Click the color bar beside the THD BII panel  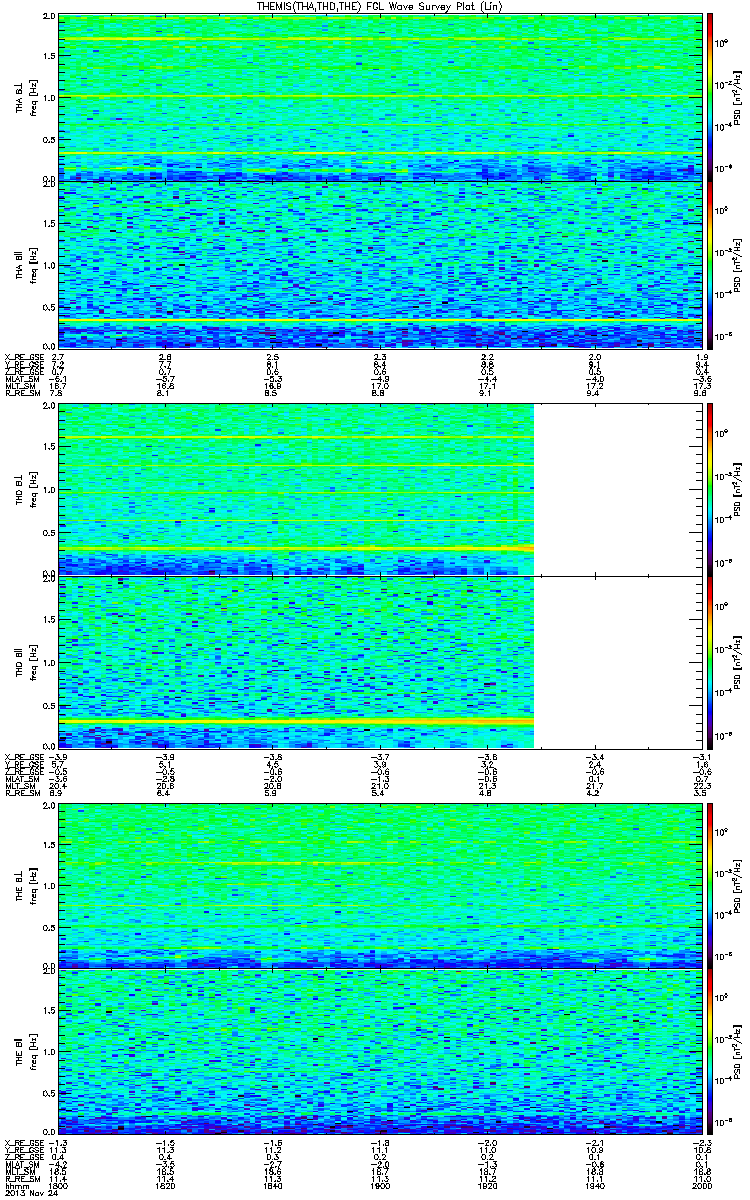[x=709, y=661]
